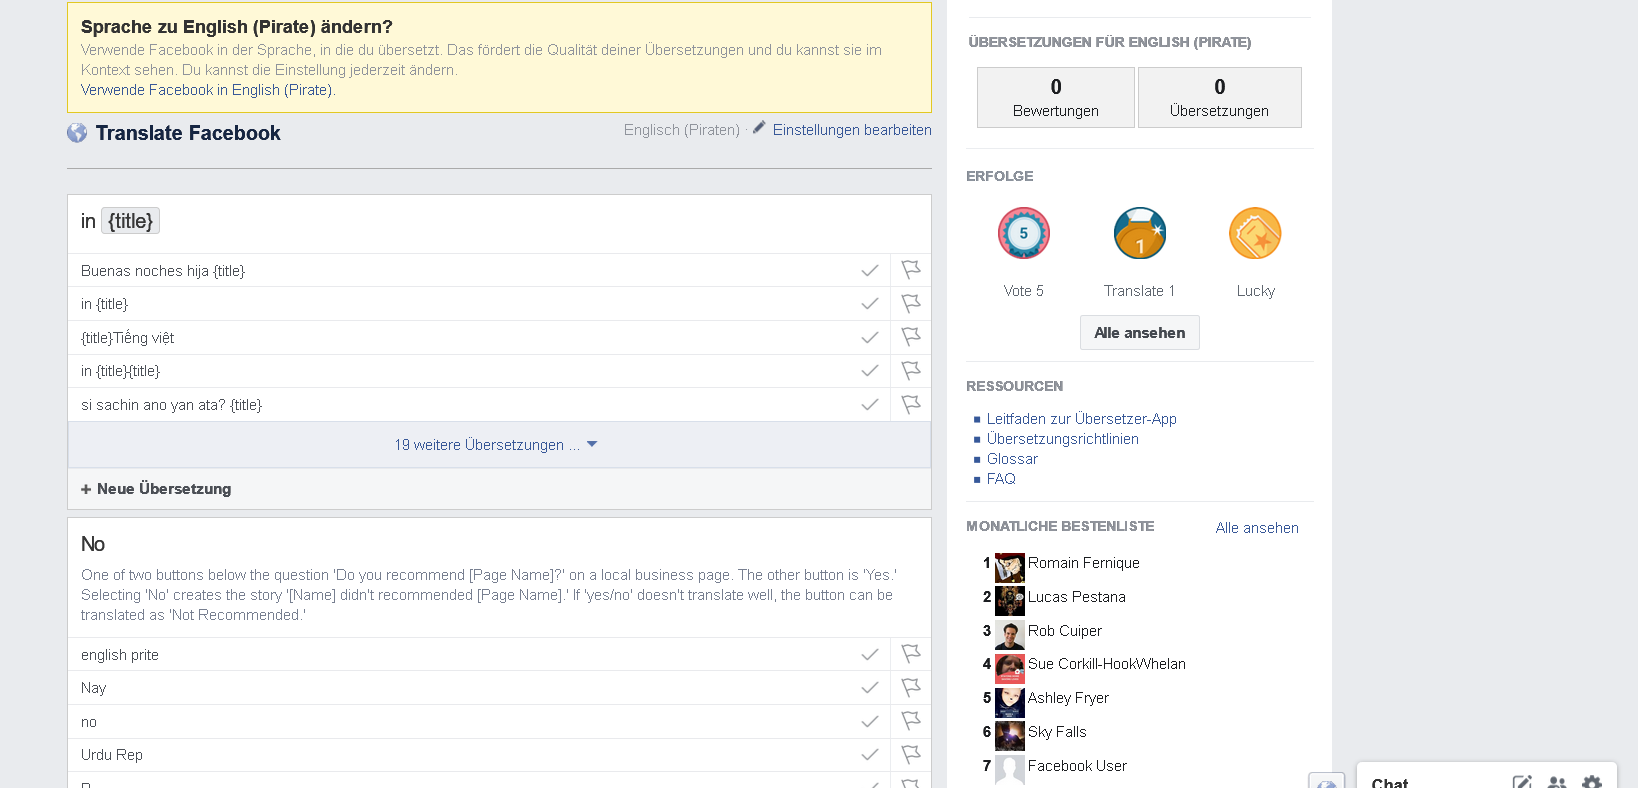1638x788 pixels.
Task: Click the pencil icon for editing settings
Action: tap(759, 128)
